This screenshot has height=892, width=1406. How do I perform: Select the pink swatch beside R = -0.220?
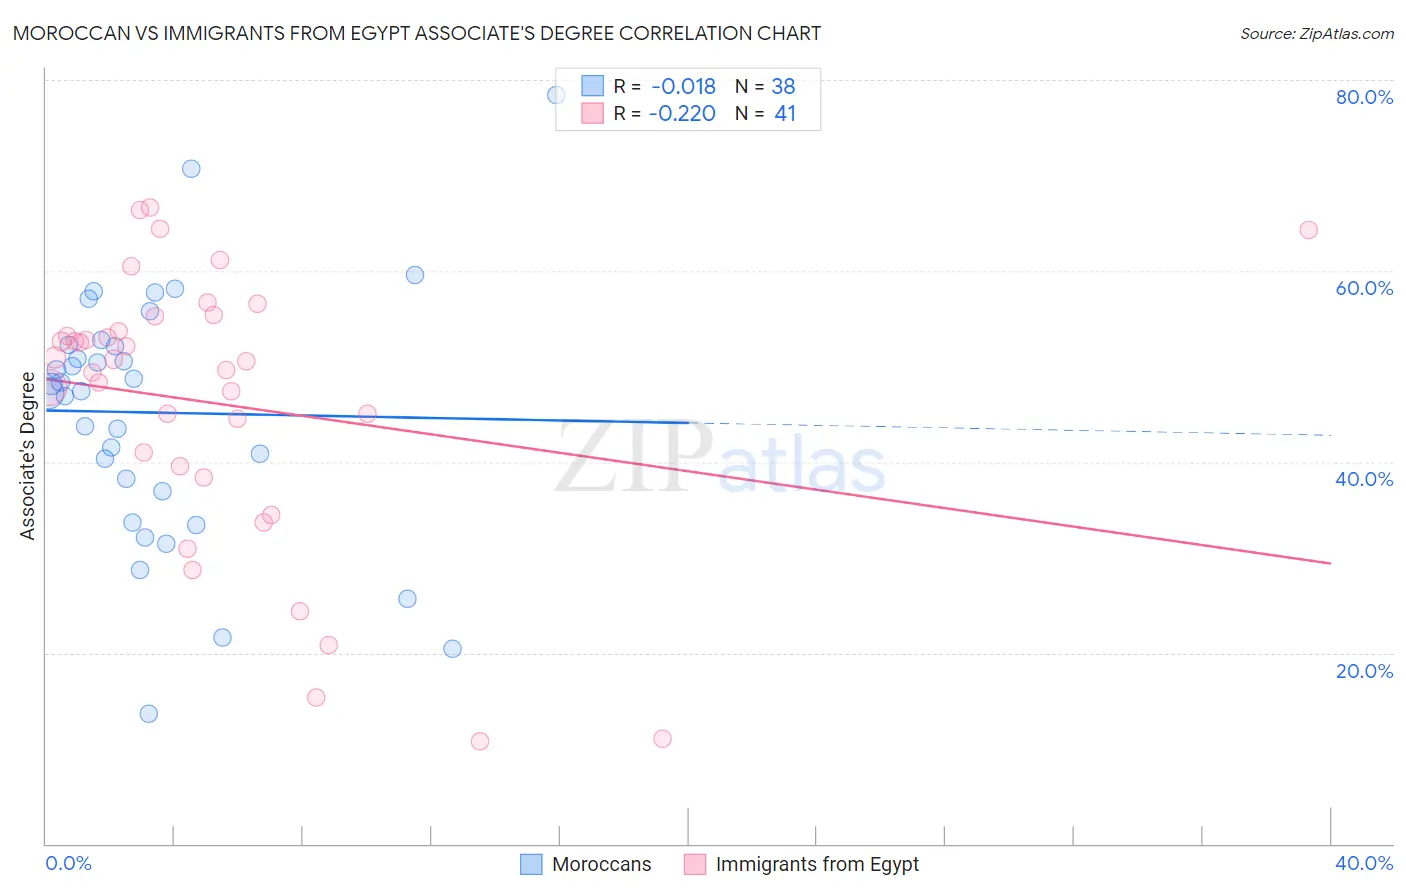point(592,113)
